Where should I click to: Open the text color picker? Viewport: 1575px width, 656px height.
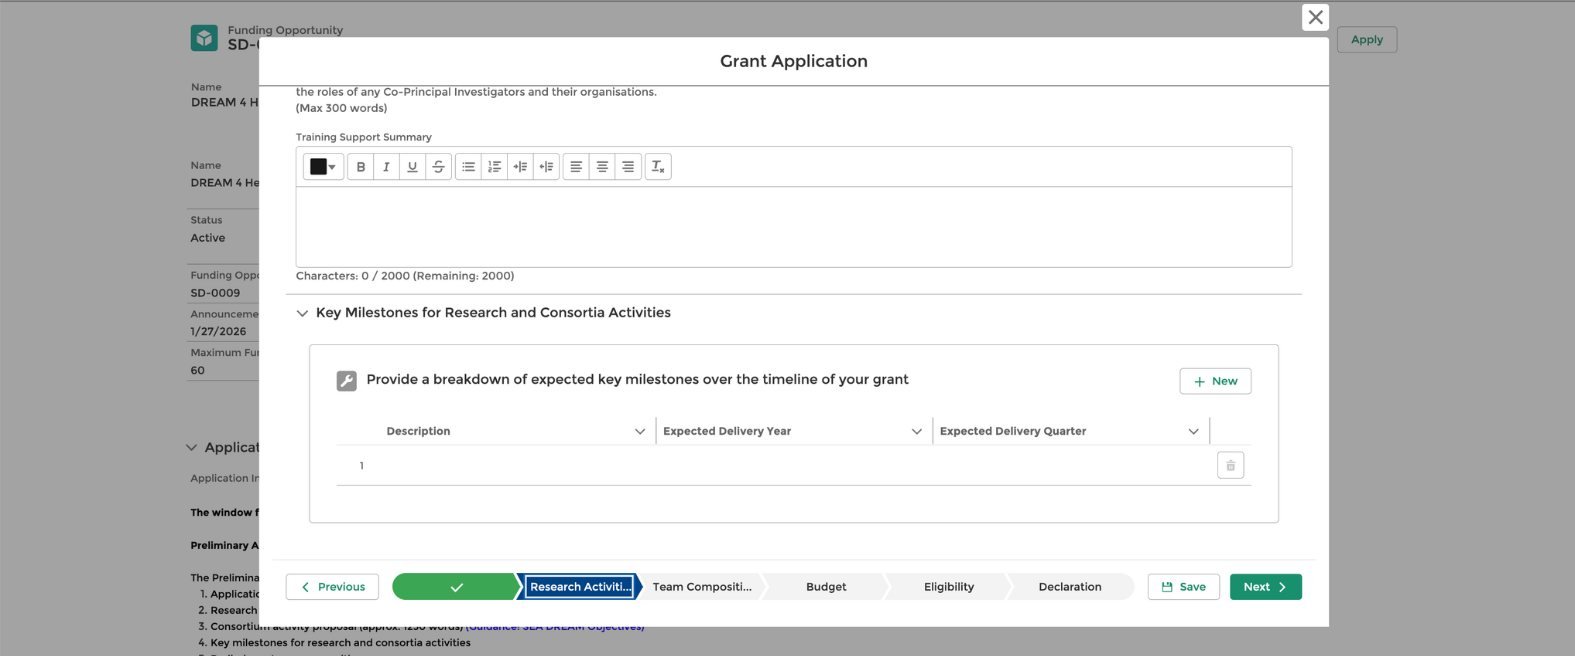point(323,167)
